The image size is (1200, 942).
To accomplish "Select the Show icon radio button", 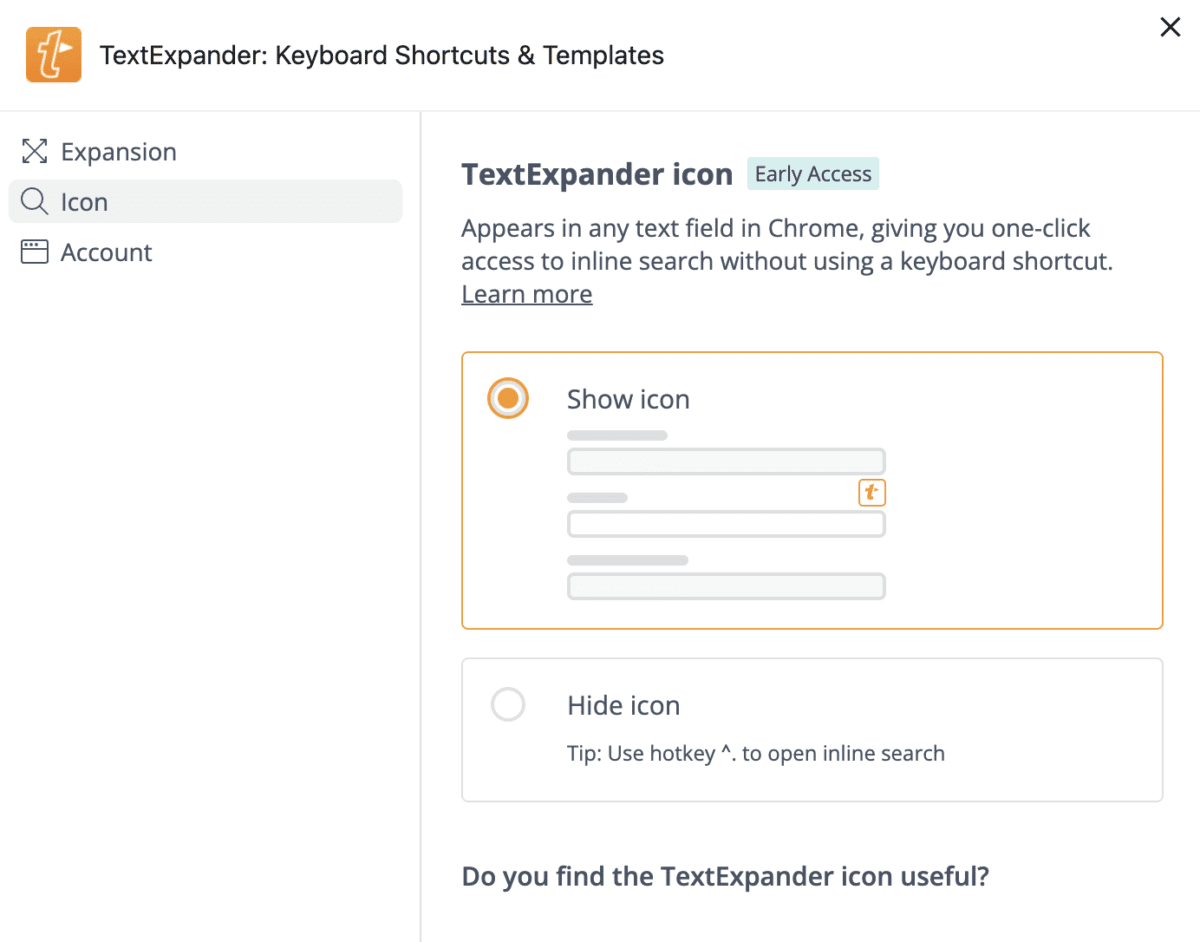I will (x=508, y=399).
